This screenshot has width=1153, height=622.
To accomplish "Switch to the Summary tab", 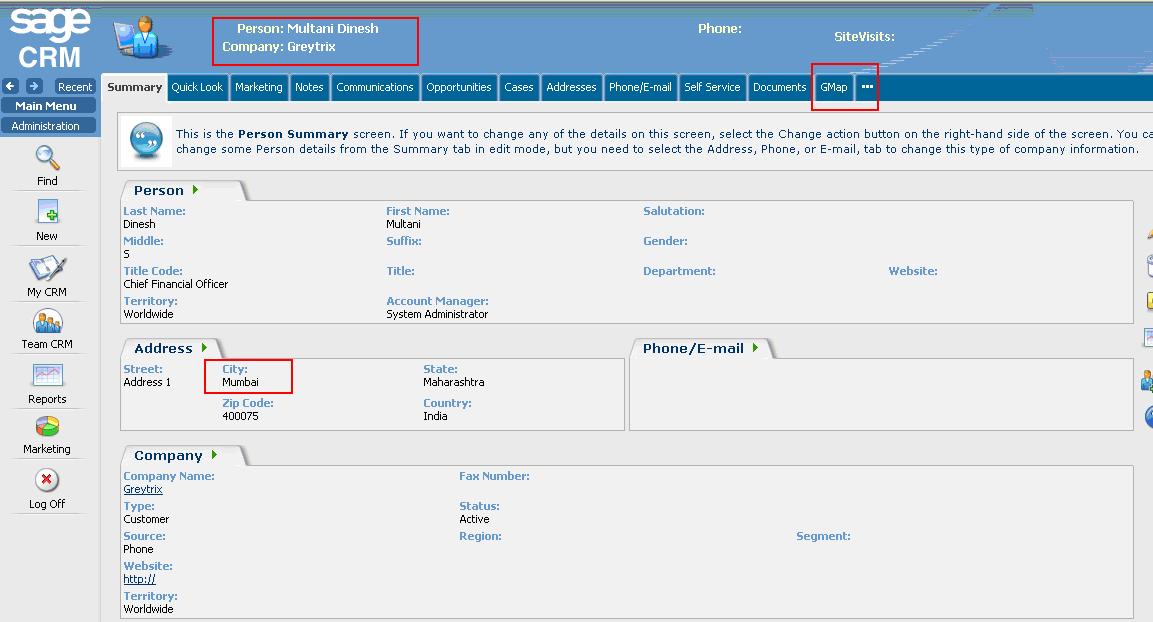I will point(135,87).
